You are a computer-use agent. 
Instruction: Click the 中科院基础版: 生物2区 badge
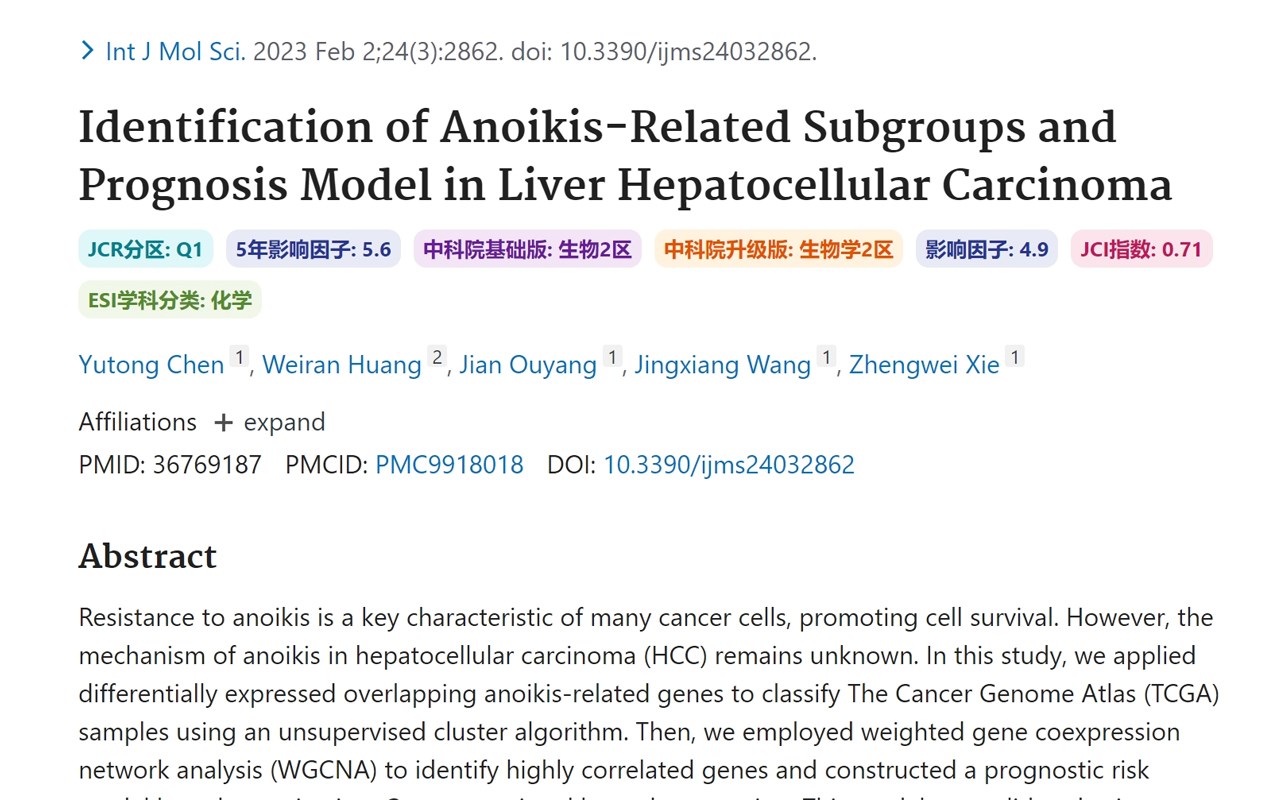pos(527,249)
